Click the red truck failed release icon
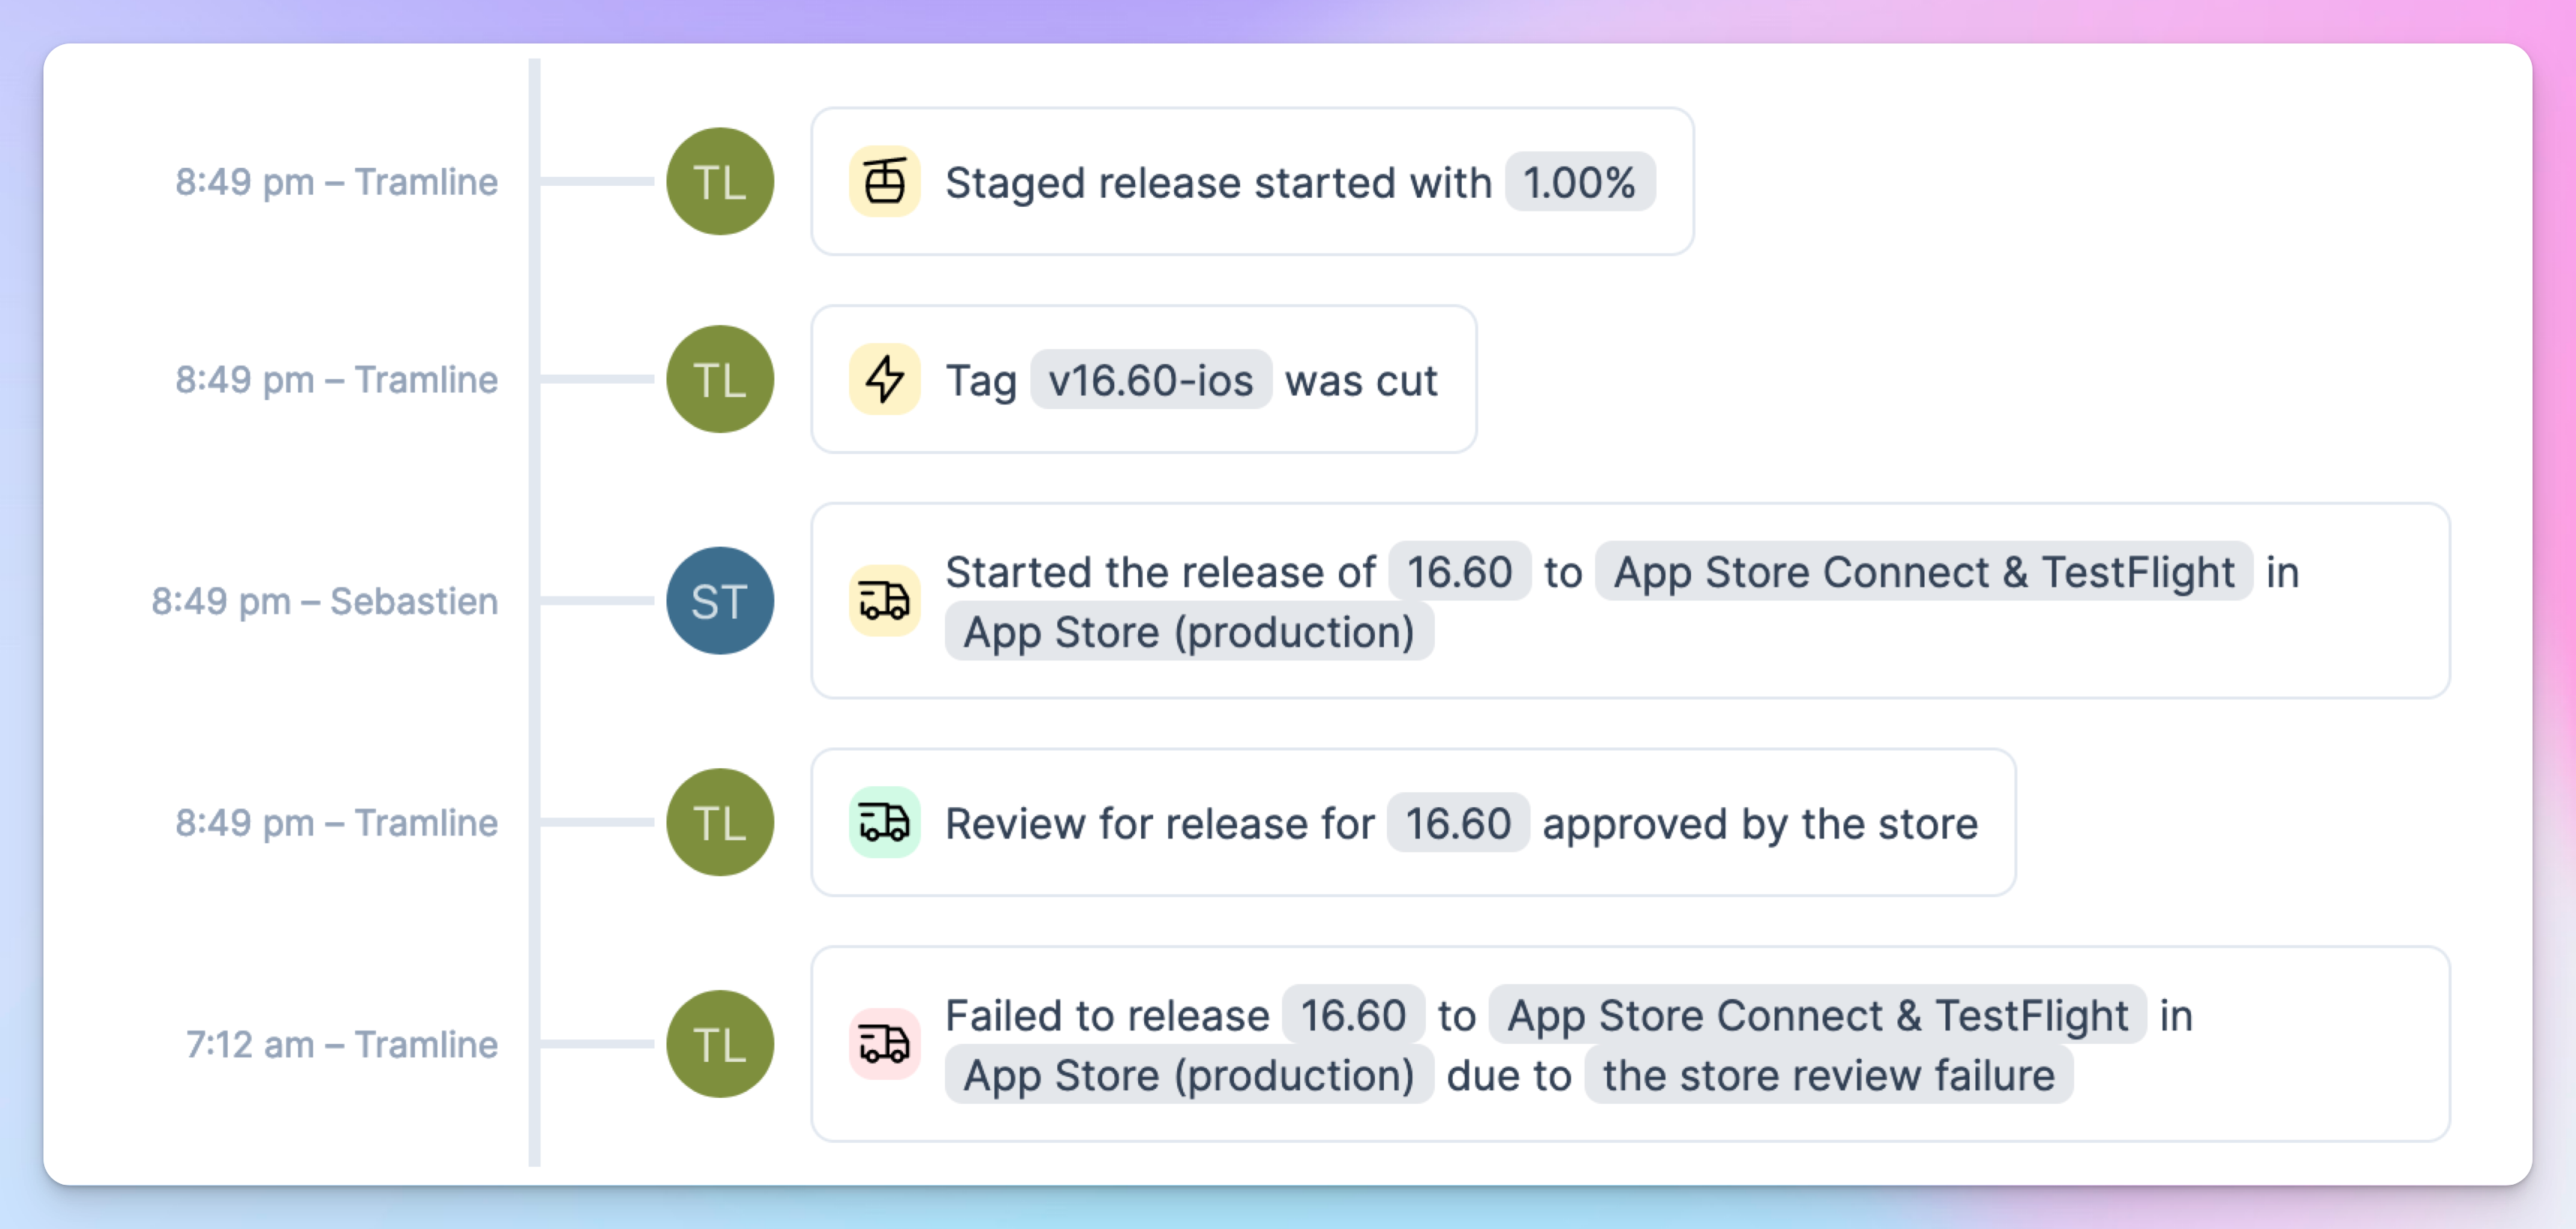 pos(884,1044)
